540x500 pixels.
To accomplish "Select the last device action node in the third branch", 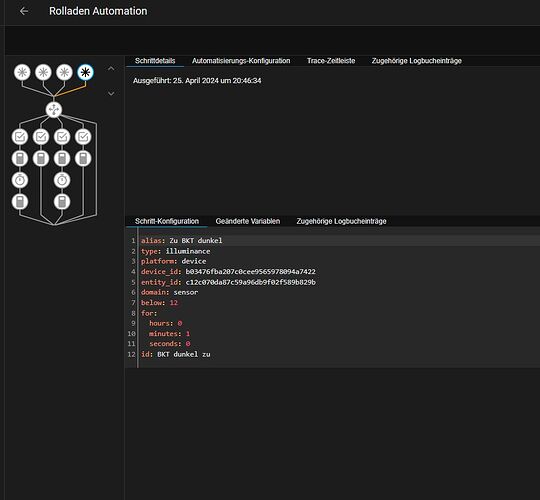I will pos(62,202).
